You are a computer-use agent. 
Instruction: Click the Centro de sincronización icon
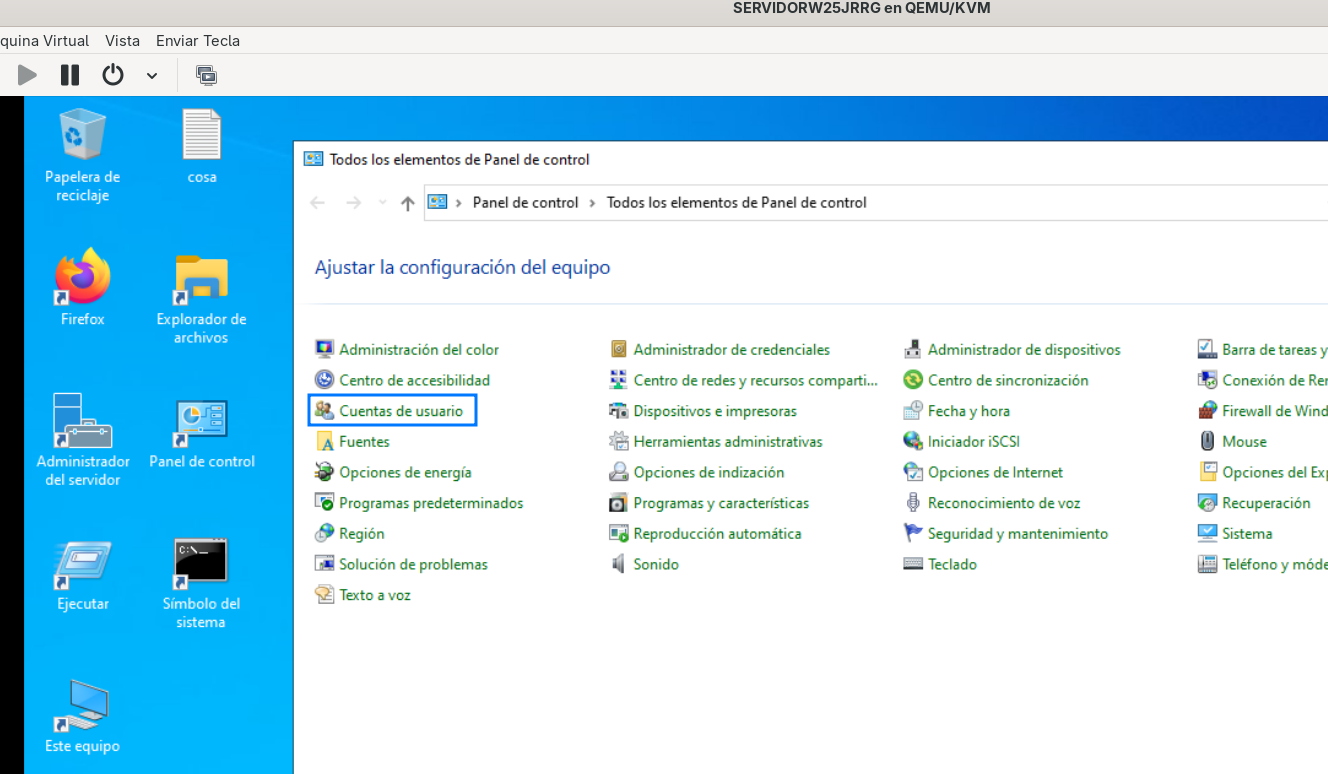coord(912,380)
